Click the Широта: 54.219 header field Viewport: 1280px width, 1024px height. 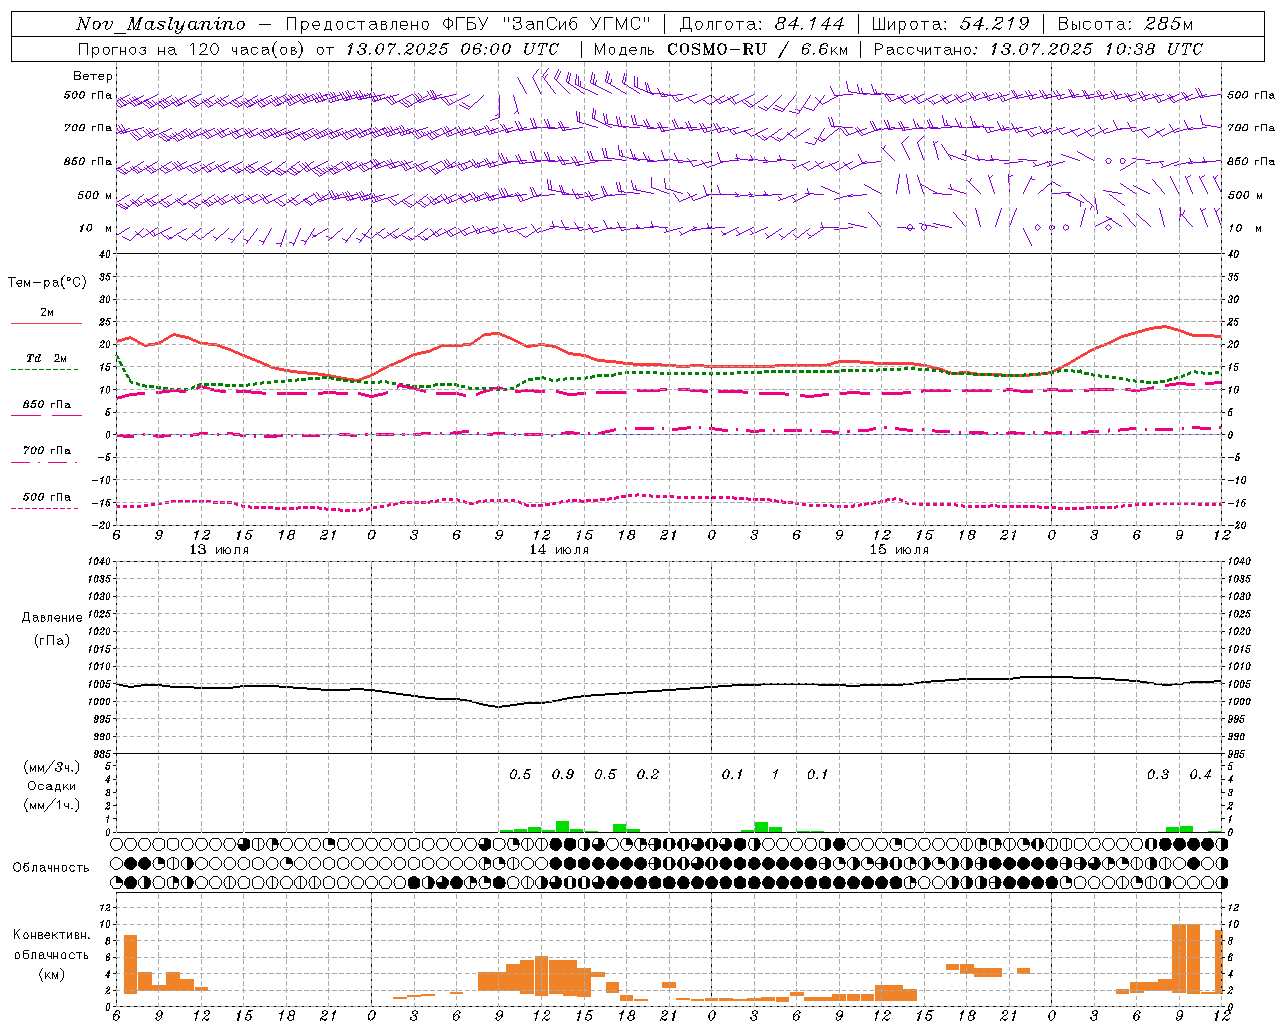pyautogui.click(x=950, y=24)
